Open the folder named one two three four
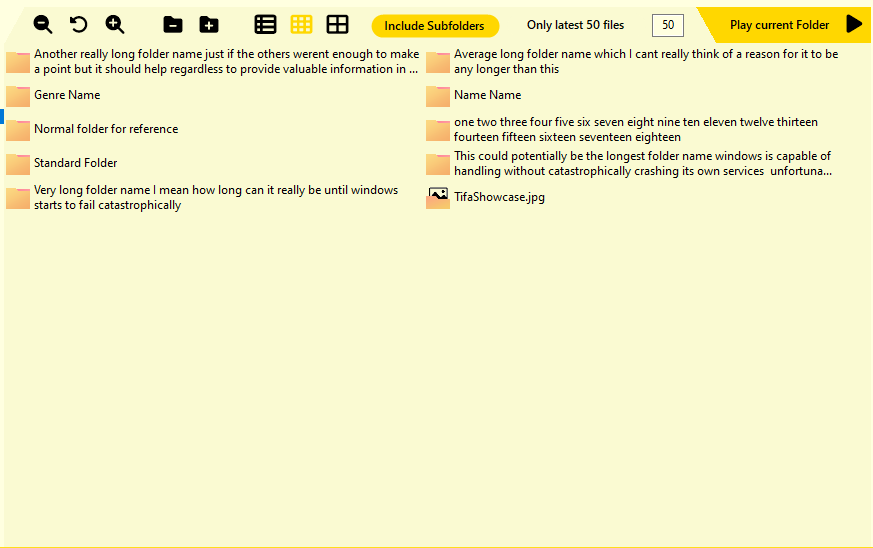Image resolution: width=873 pixels, height=548 pixels. click(635, 129)
